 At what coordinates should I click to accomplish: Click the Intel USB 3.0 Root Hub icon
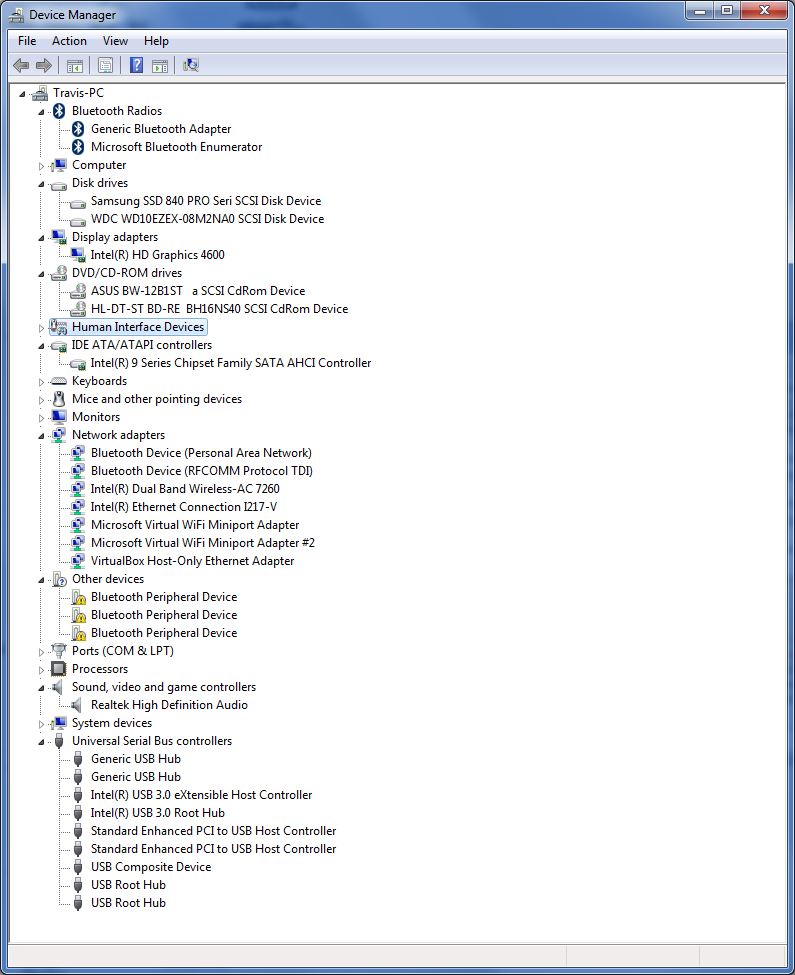(78, 813)
